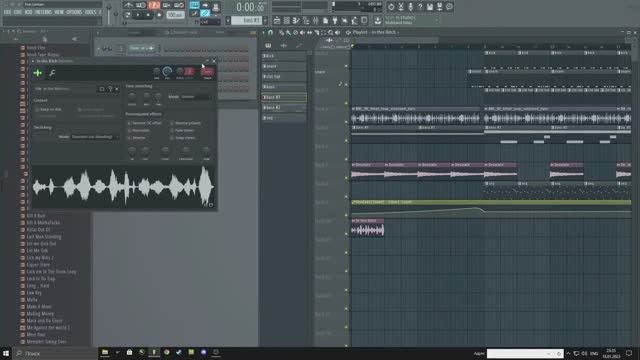Open the Time stretching Mode dropdown
Viewport: 640px width, 360px height.
coord(197,97)
